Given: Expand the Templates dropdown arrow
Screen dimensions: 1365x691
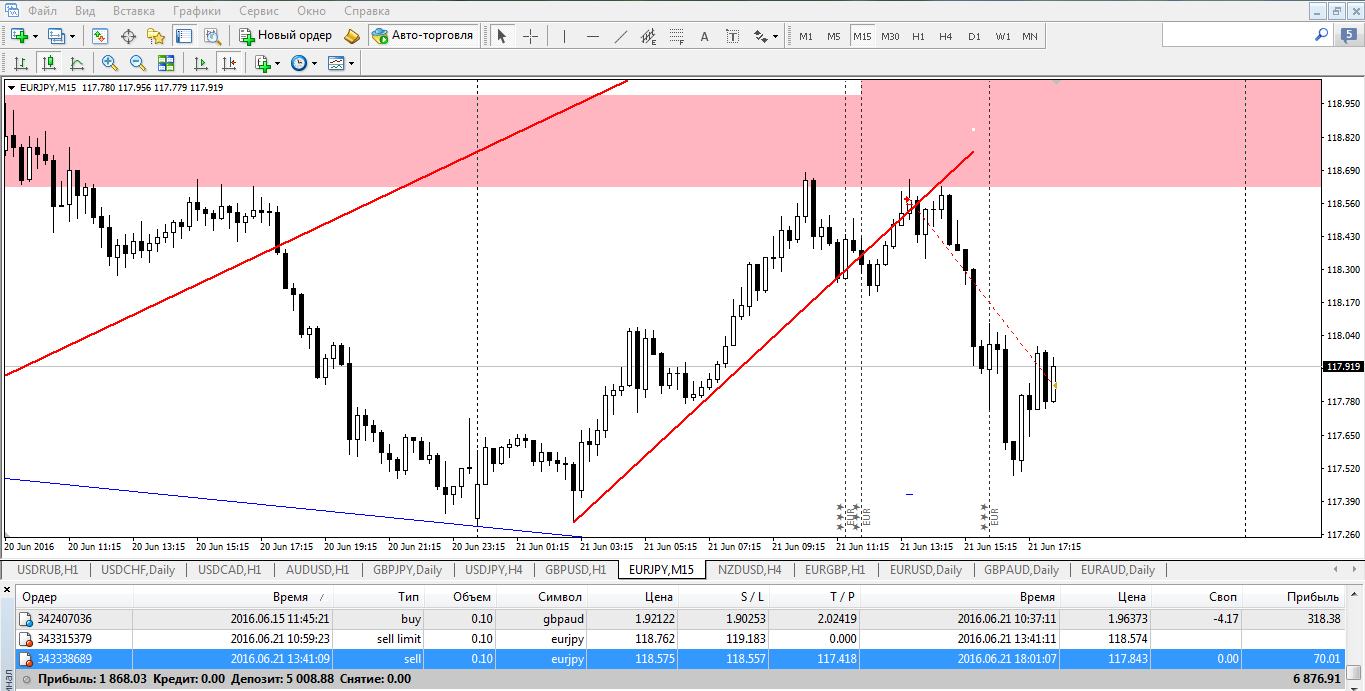Looking at the screenshot, I should 352,63.
